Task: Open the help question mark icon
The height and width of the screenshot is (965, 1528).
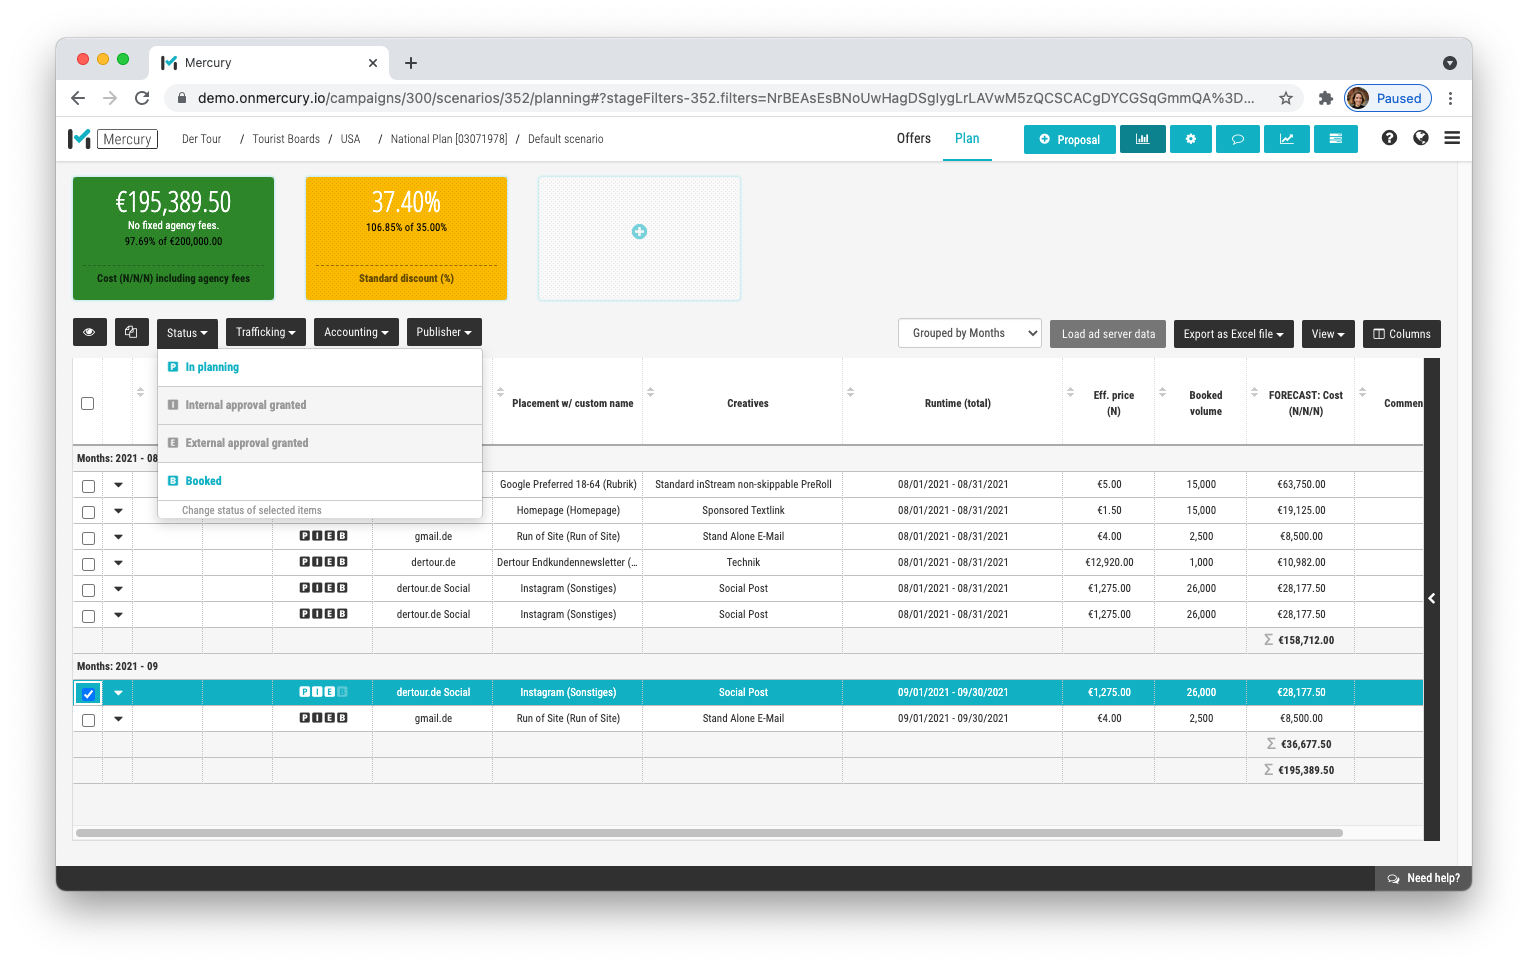Action: coord(1389,138)
